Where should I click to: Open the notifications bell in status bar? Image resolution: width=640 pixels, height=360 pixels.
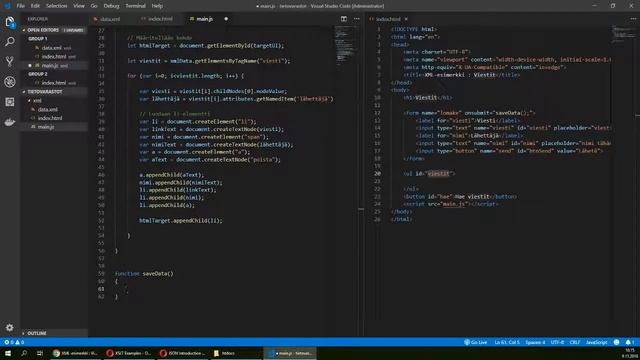click(x=630, y=342)
